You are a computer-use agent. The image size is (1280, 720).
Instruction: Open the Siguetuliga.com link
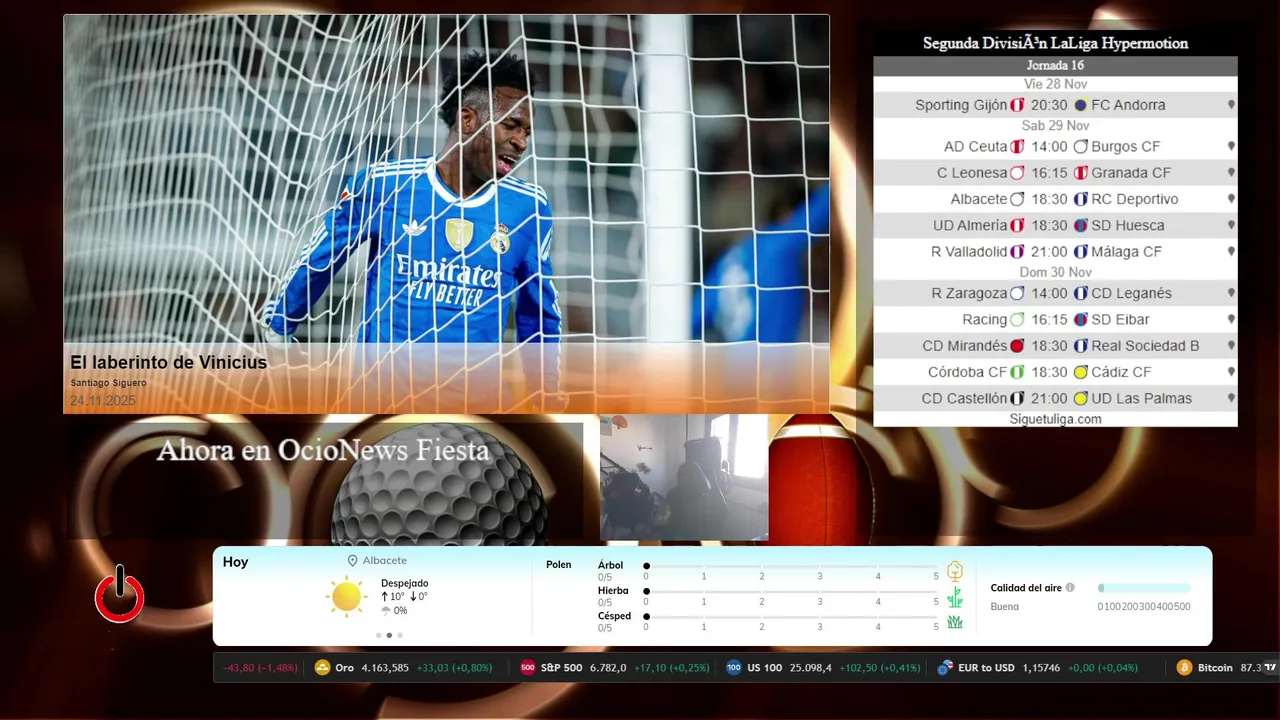(x=1055, y=419)
